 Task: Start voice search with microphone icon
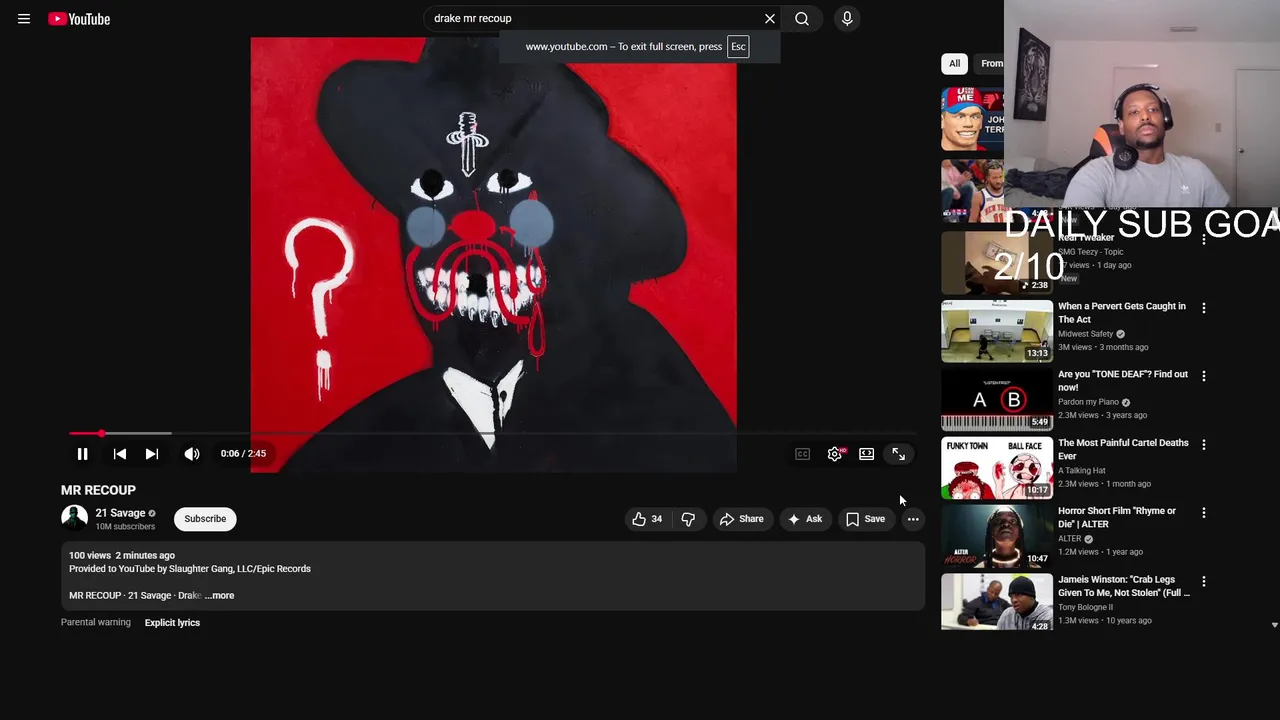[x=847, y=19]
